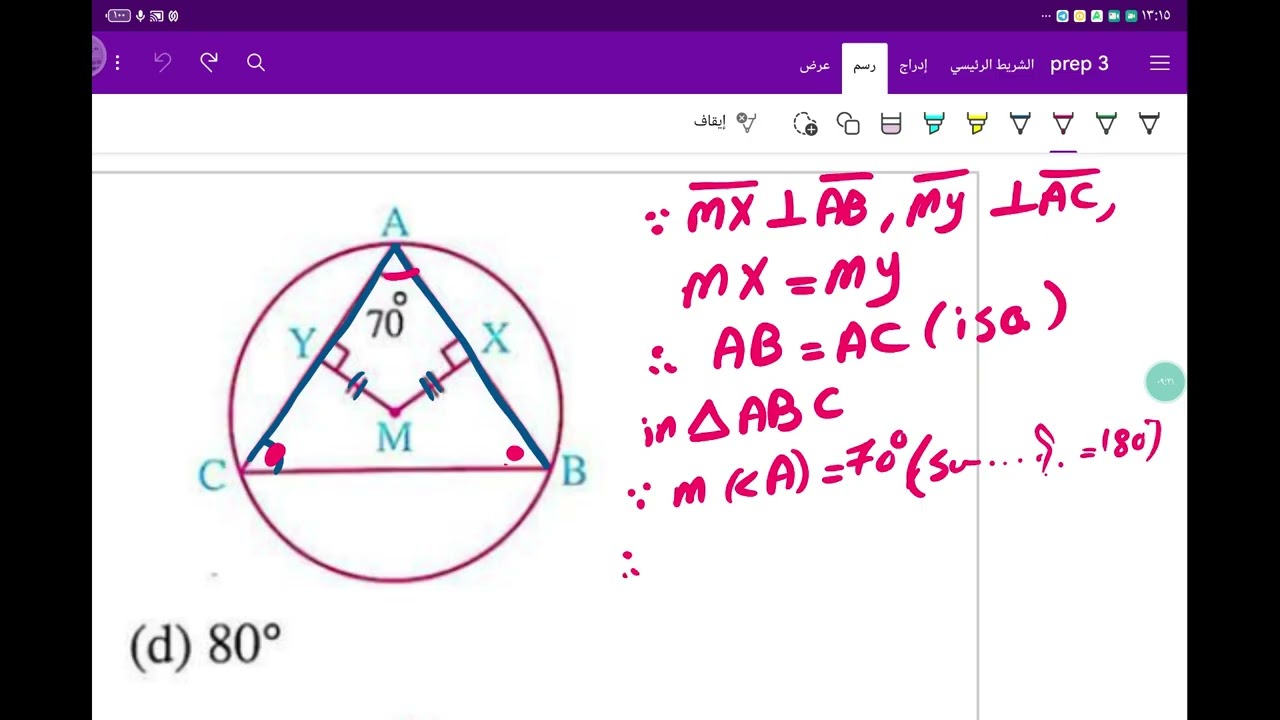Select the cyan highlighter tool

pos(934,123)
